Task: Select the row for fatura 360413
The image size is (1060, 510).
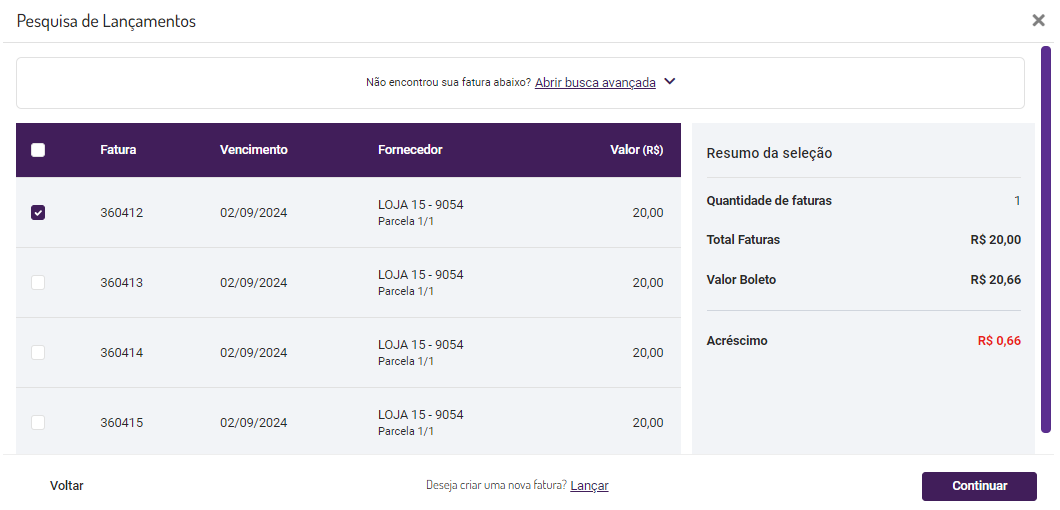Action: tap(348, 282)
